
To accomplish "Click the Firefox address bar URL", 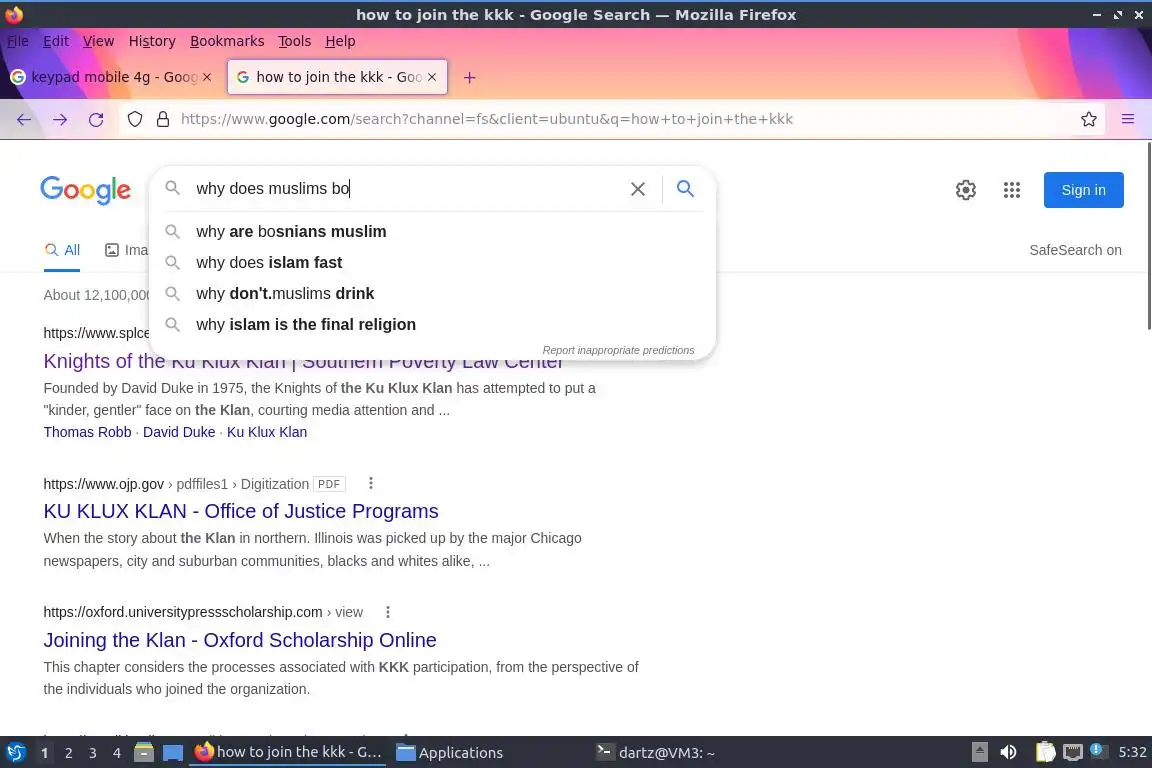I will 486,119.
